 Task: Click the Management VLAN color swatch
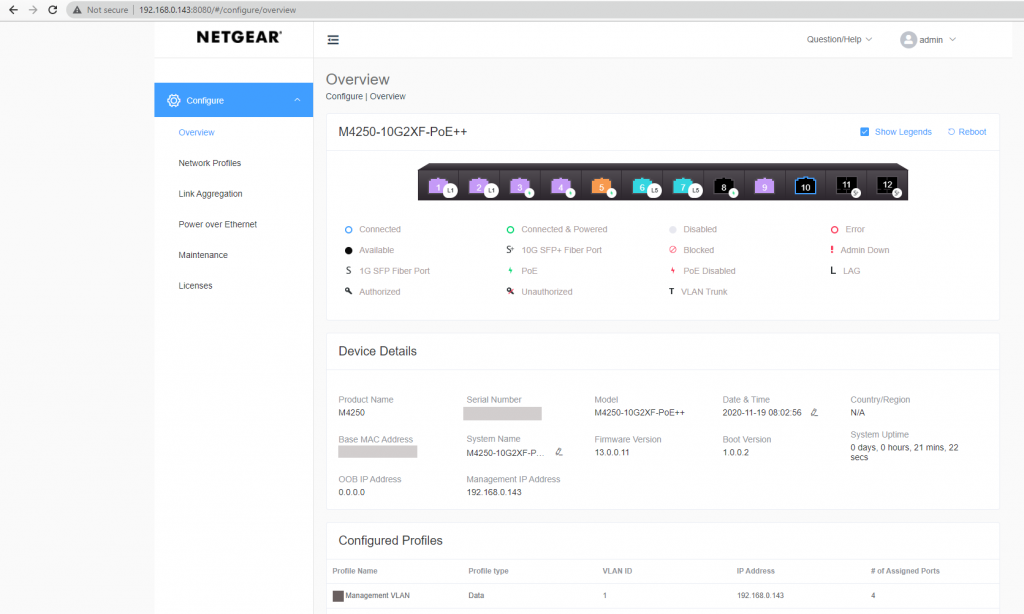click(338, 595)
